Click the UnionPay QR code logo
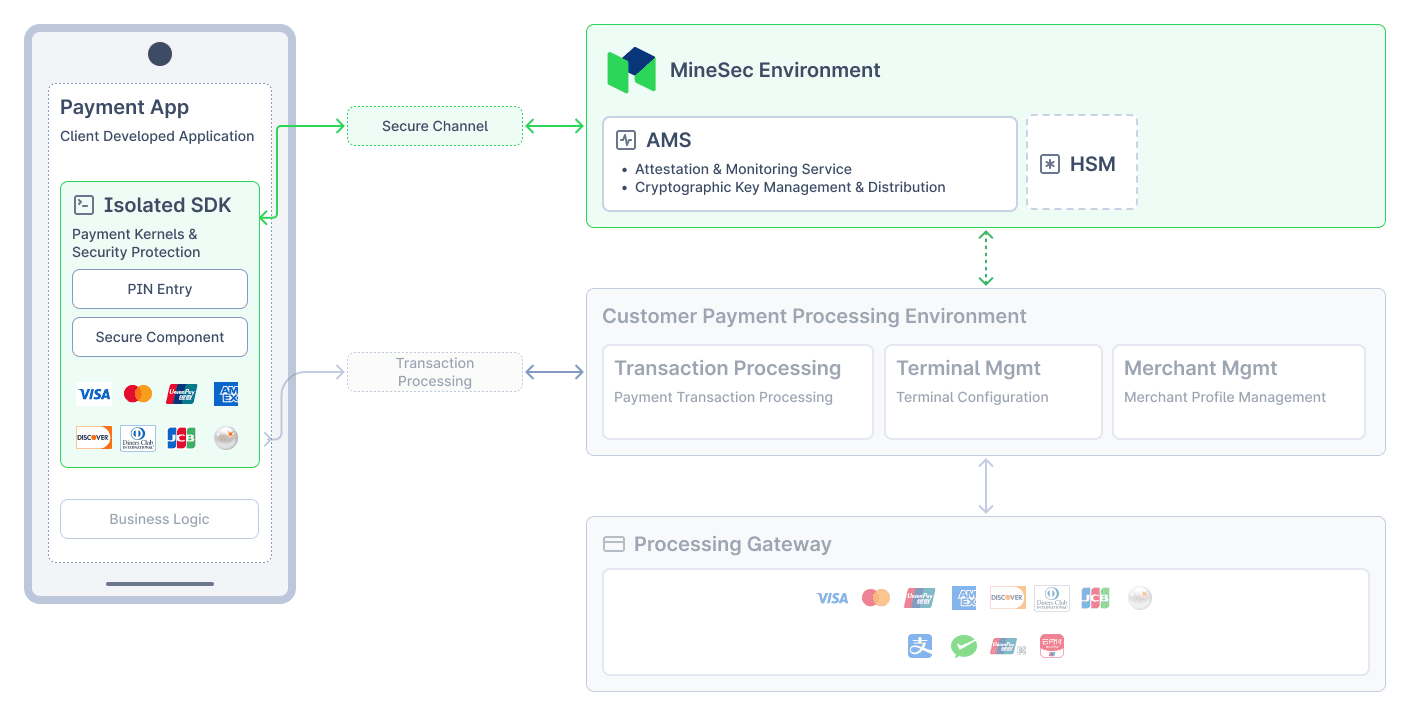This screenshot has width=1410, height=716. 1008,646
